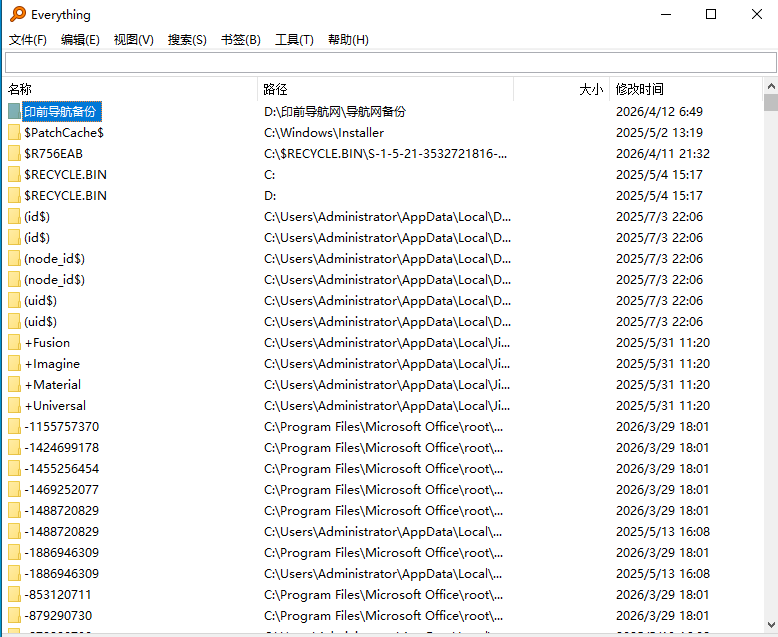The image size is (778, 637).
Task: Select the +Fusion folder name
Action: coord(47,343)
